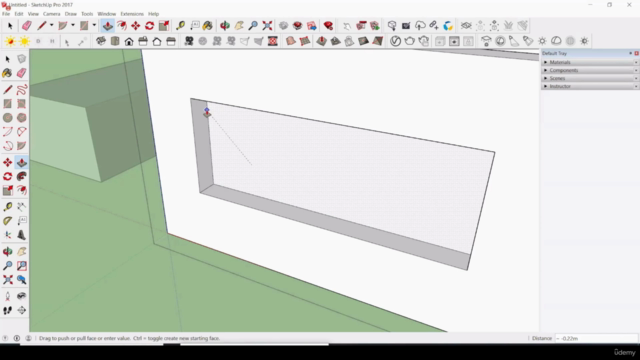Select the Freehand tool in left toolbar

tap(22, 90)
